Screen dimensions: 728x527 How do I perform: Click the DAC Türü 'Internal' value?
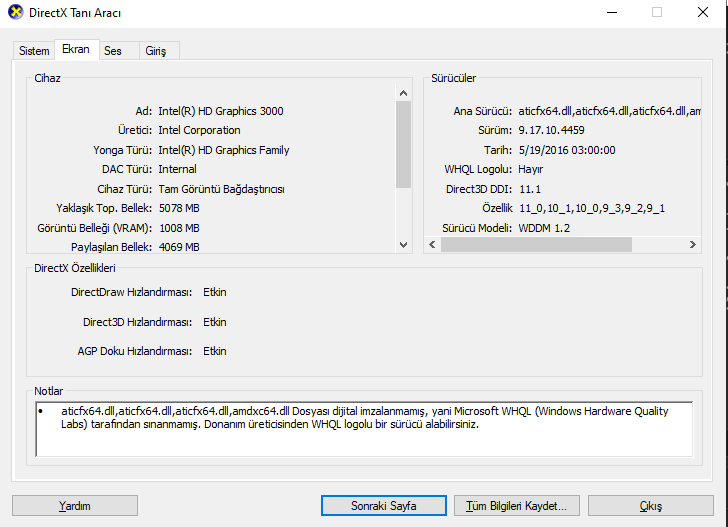click(x=177, y=169)
